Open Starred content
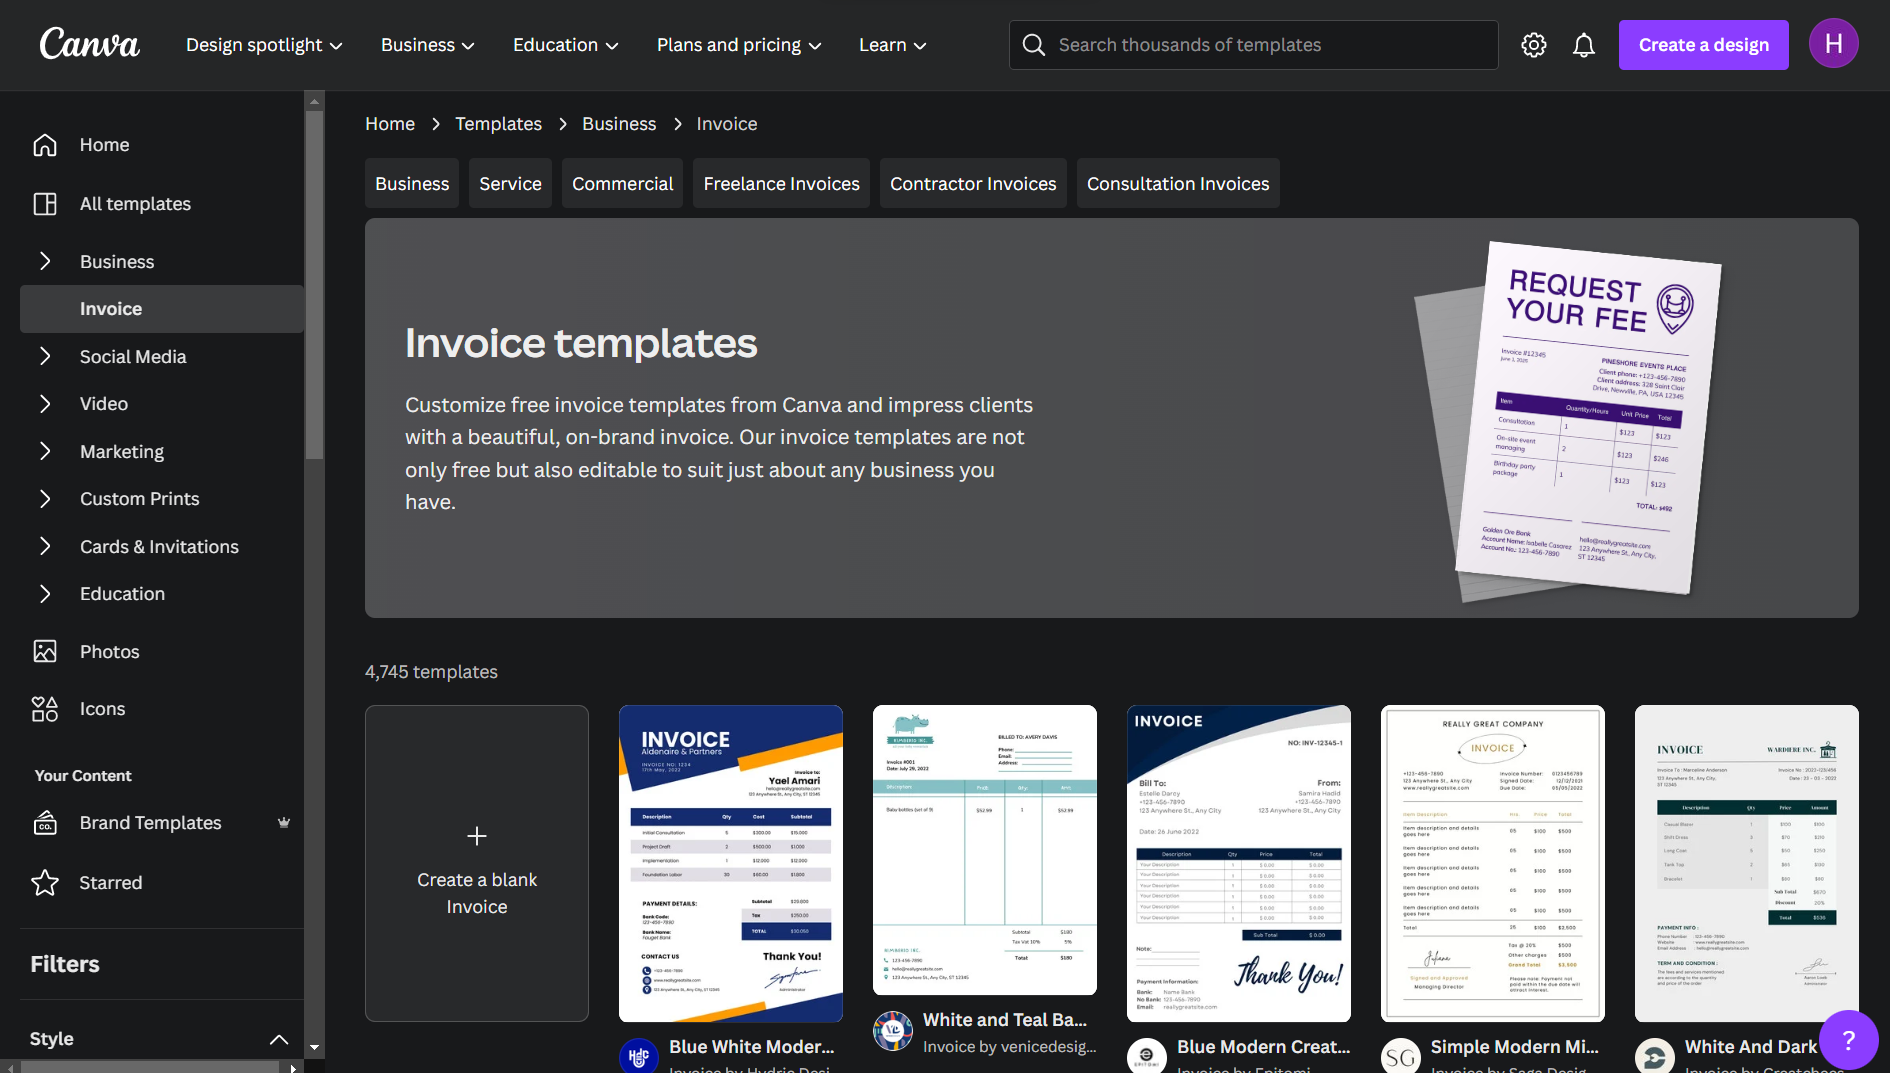 point(110,883)
